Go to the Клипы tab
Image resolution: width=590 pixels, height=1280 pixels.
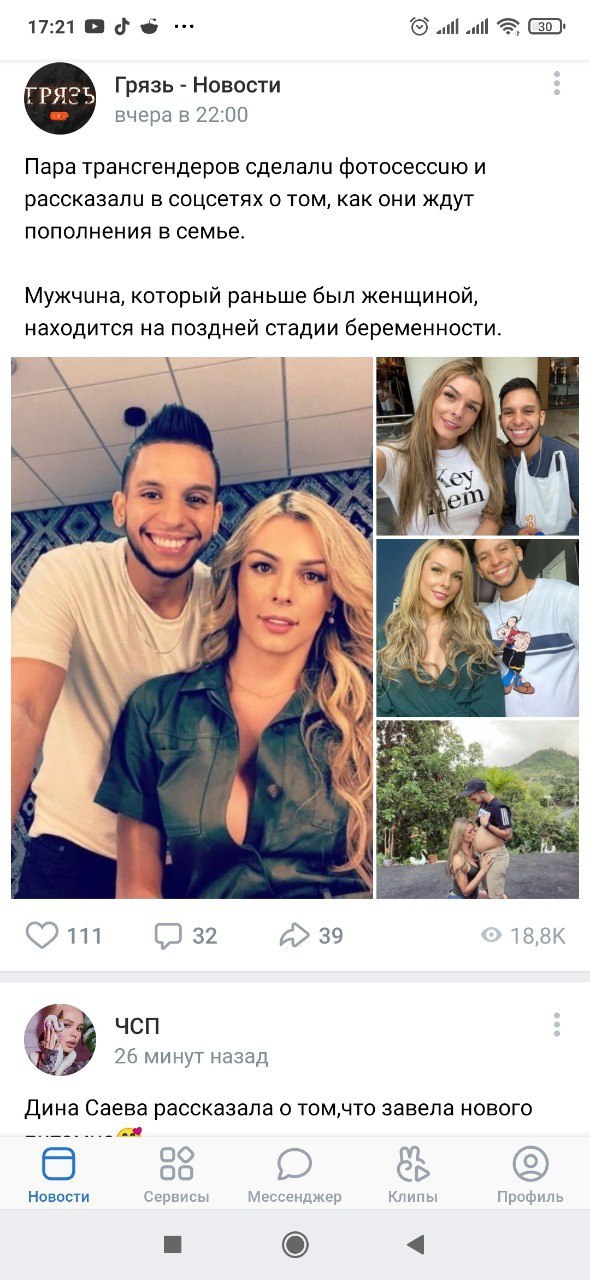413,1175
